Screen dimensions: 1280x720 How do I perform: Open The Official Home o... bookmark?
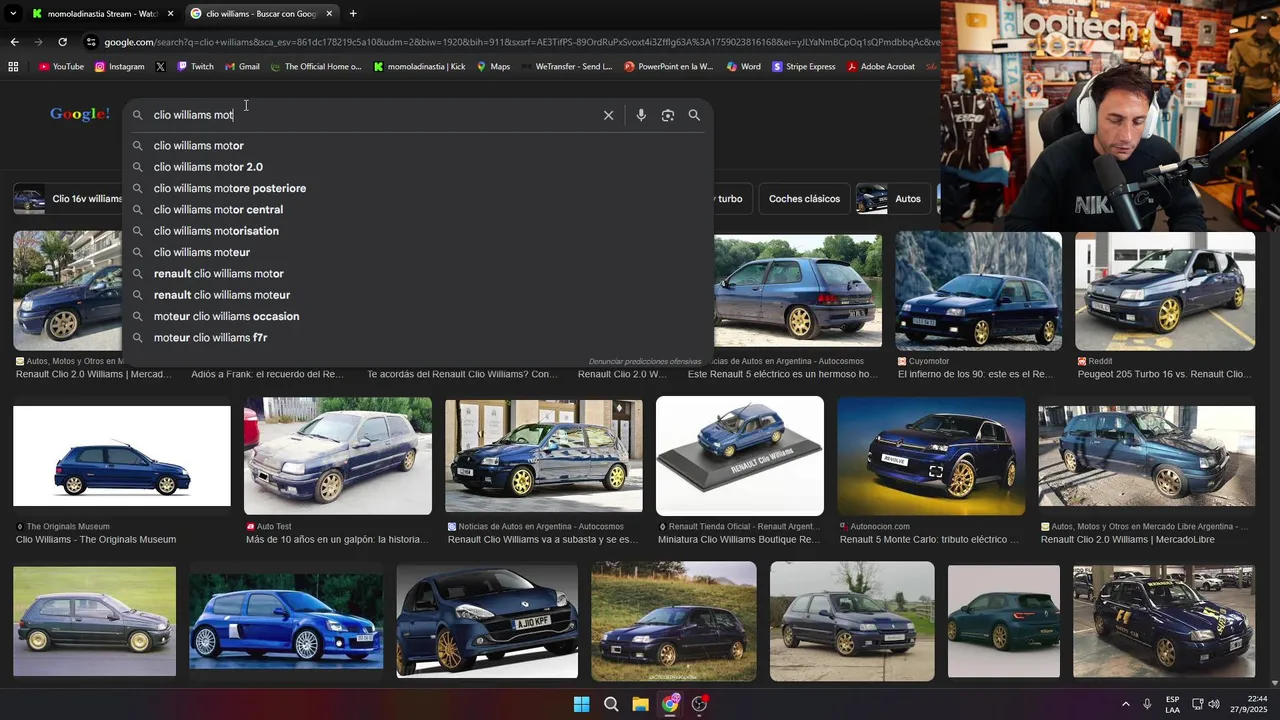316,67
